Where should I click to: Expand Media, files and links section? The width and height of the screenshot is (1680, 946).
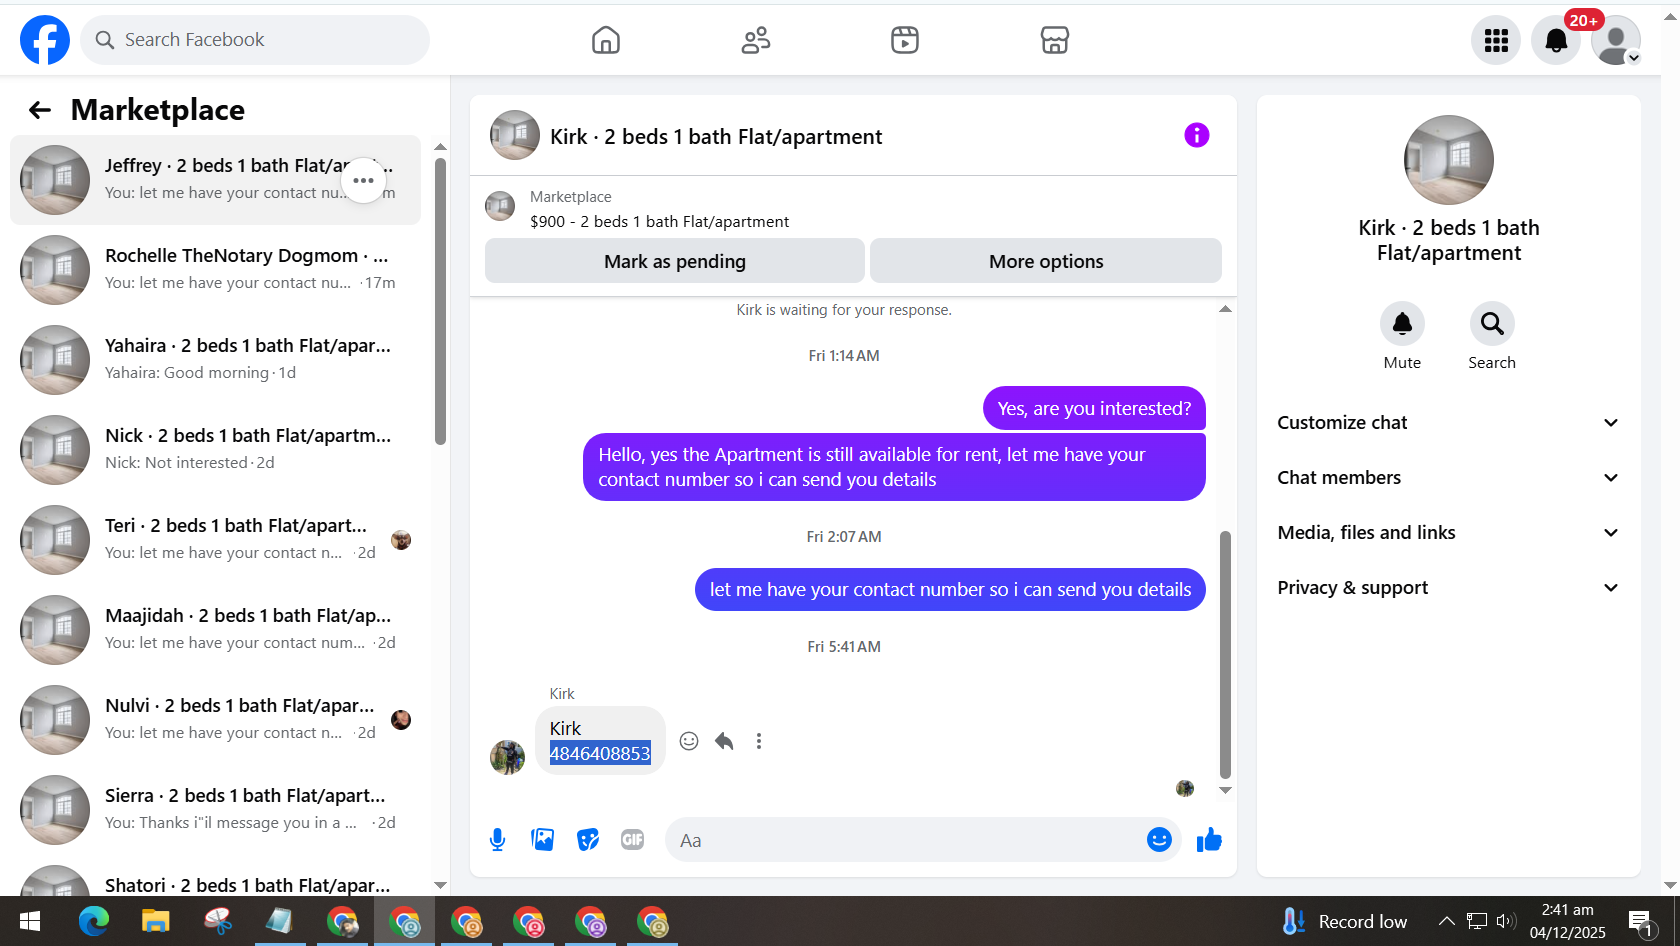click(x=1448, y=533)
